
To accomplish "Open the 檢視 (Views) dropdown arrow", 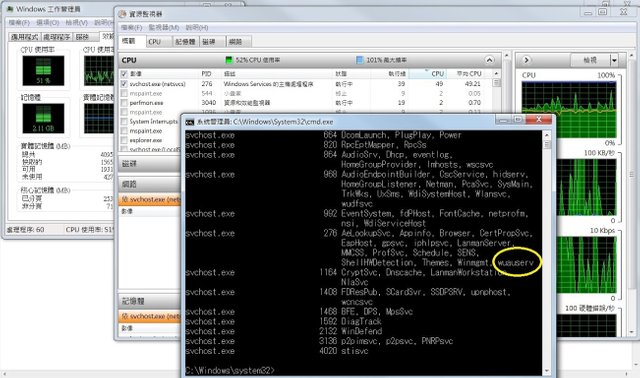I will (x=614, y=60).
